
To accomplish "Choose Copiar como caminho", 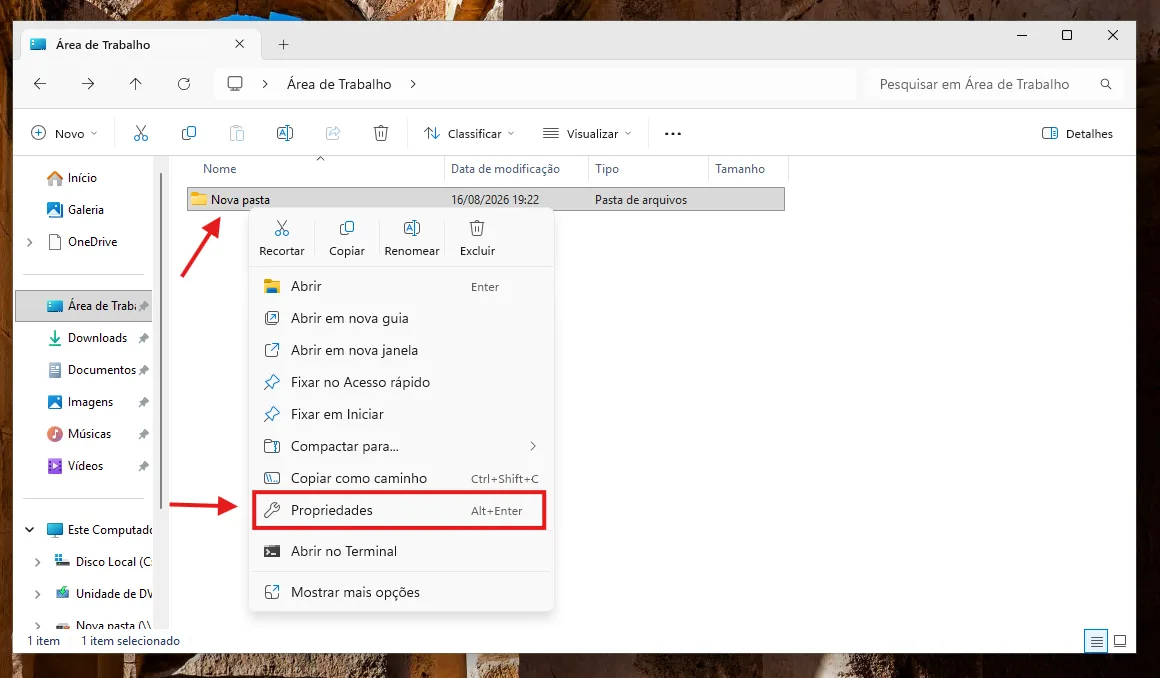I will pyautogui.click(x=402, y=479).
